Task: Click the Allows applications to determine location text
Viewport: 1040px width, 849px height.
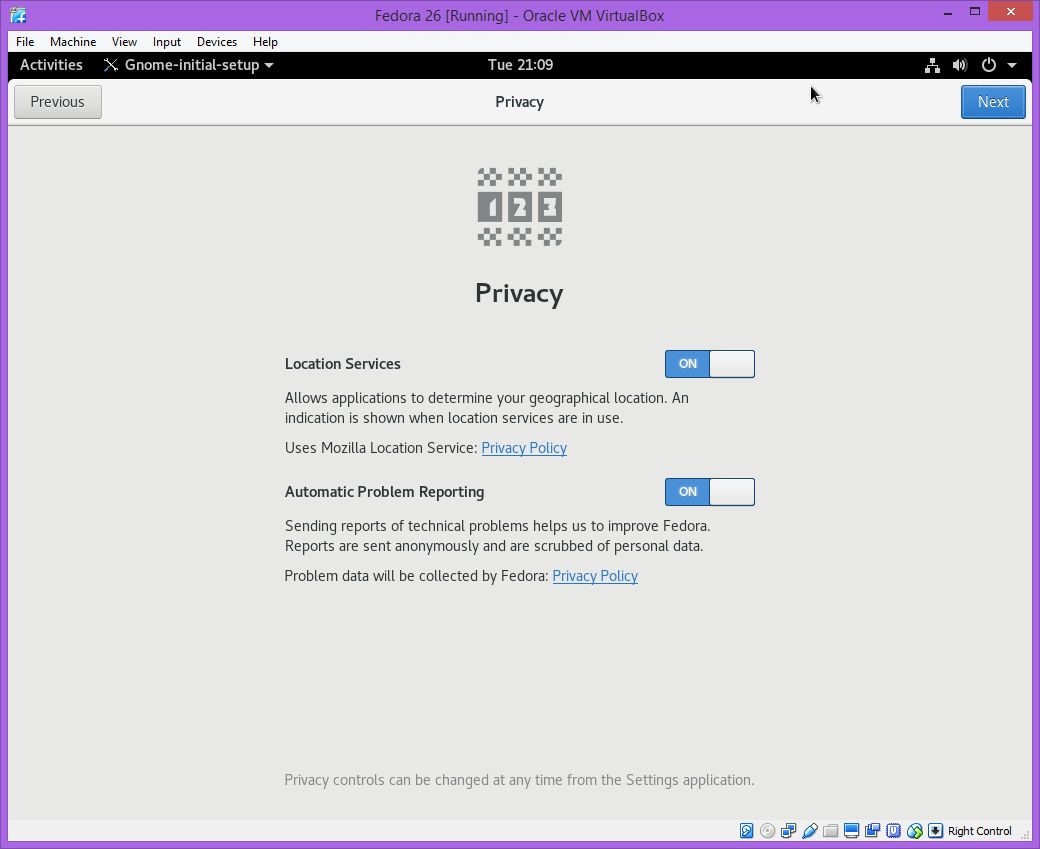Action: coord(487,408)
